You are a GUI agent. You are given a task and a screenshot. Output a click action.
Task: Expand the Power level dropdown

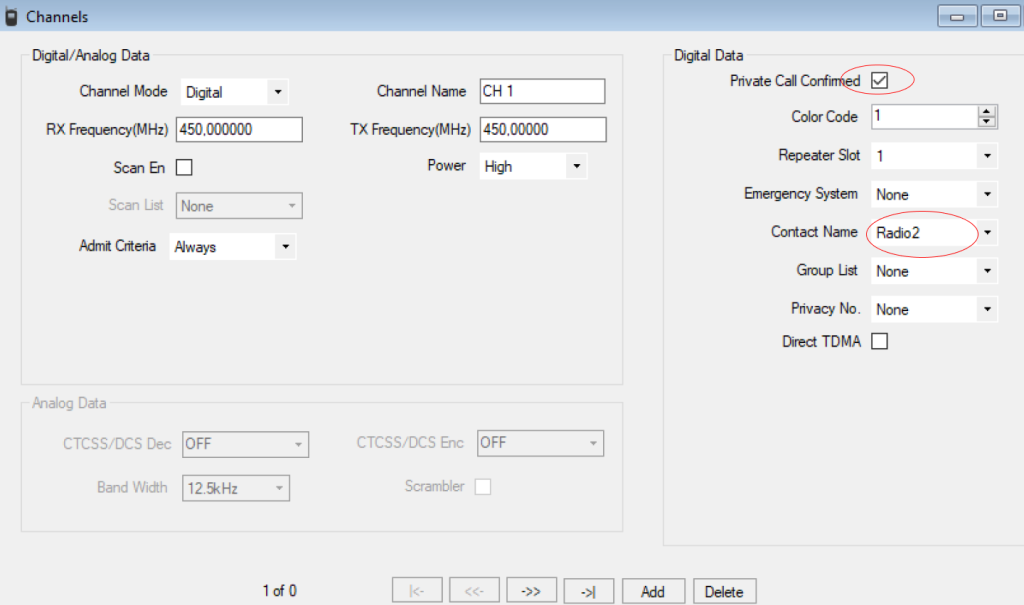point(575,166)
